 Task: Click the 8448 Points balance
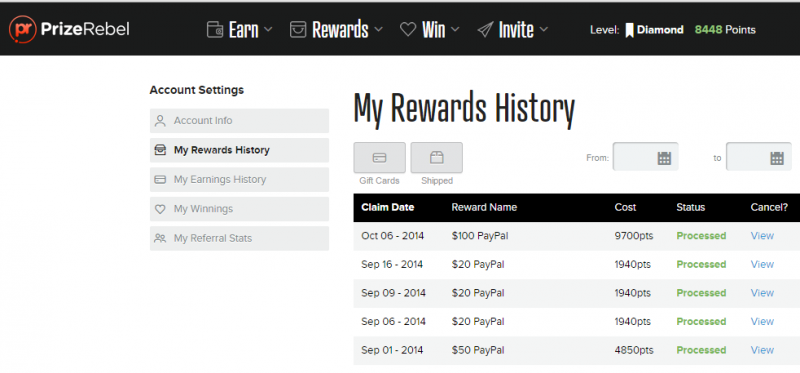(x=725, y=30)
